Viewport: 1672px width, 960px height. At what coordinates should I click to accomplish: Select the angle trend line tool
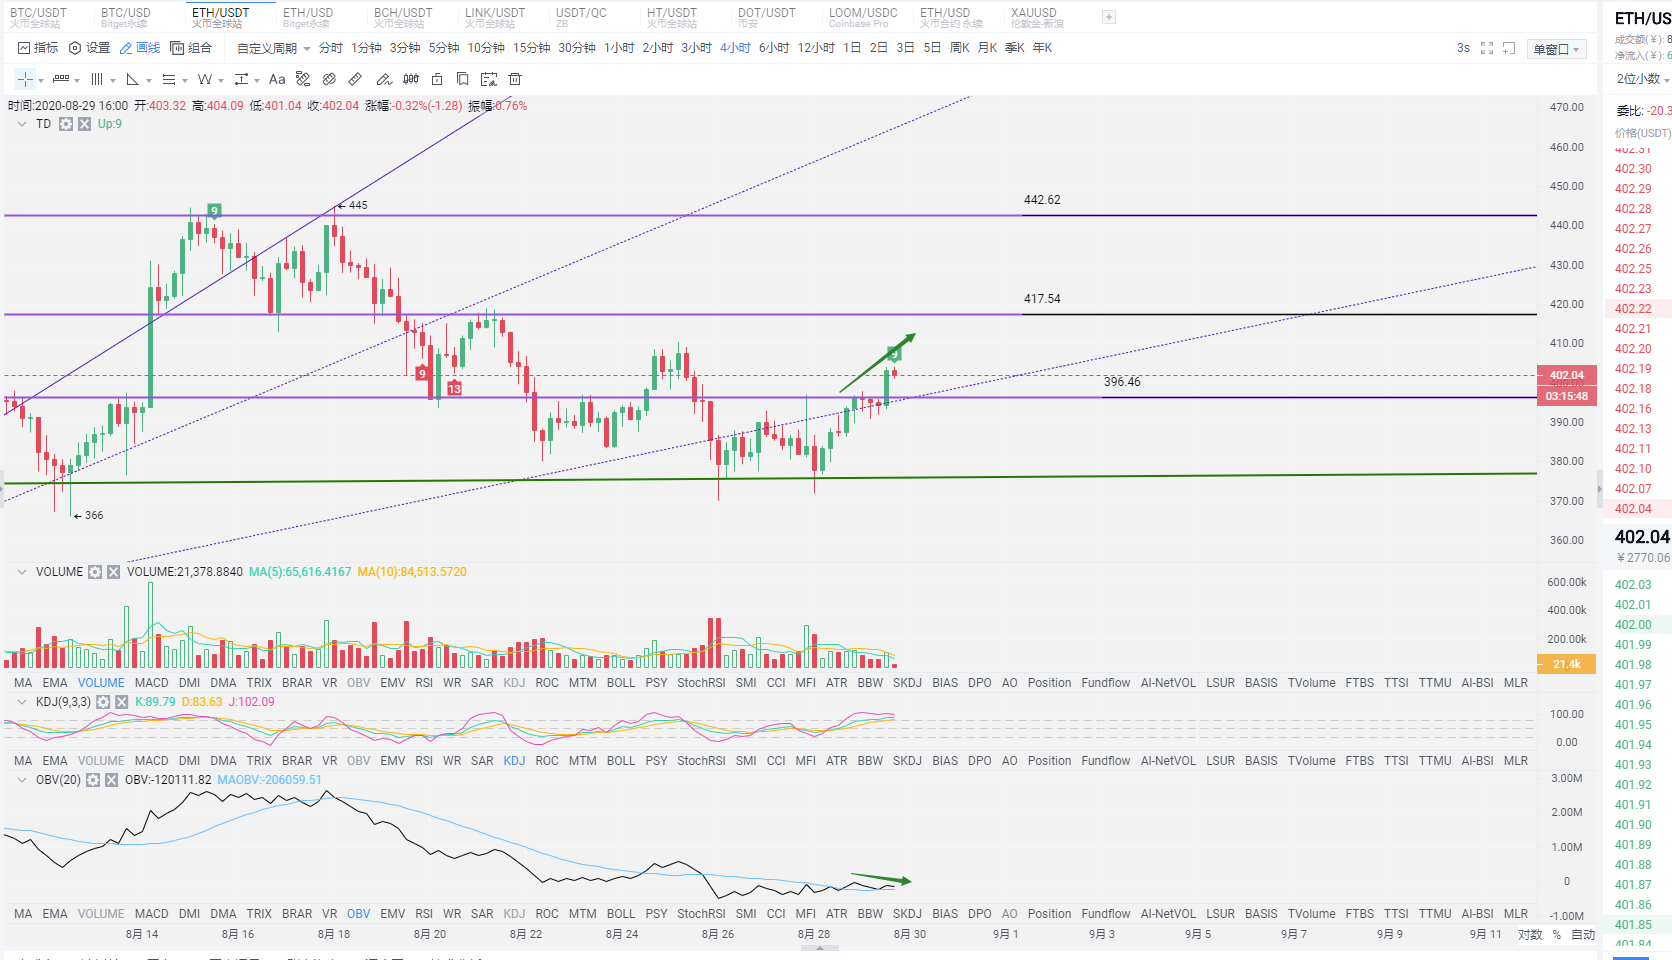point(132,79)
